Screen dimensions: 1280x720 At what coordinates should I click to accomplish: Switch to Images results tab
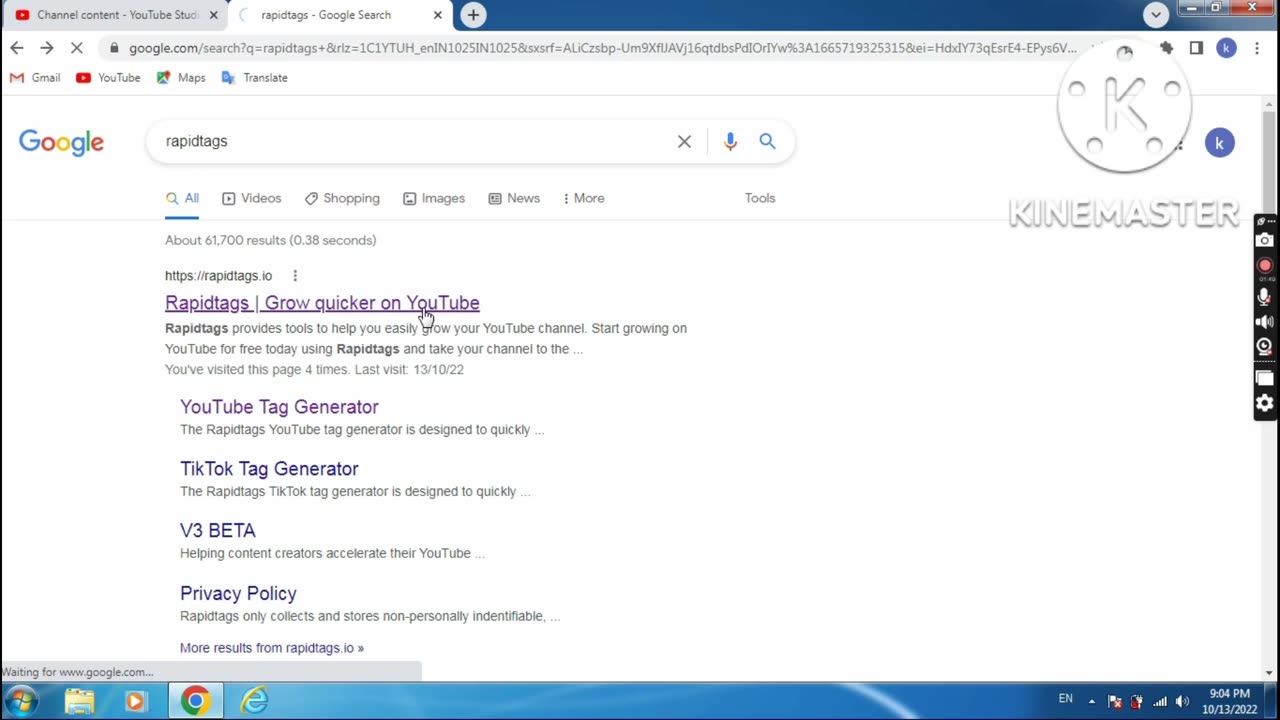tap(433, 198)
